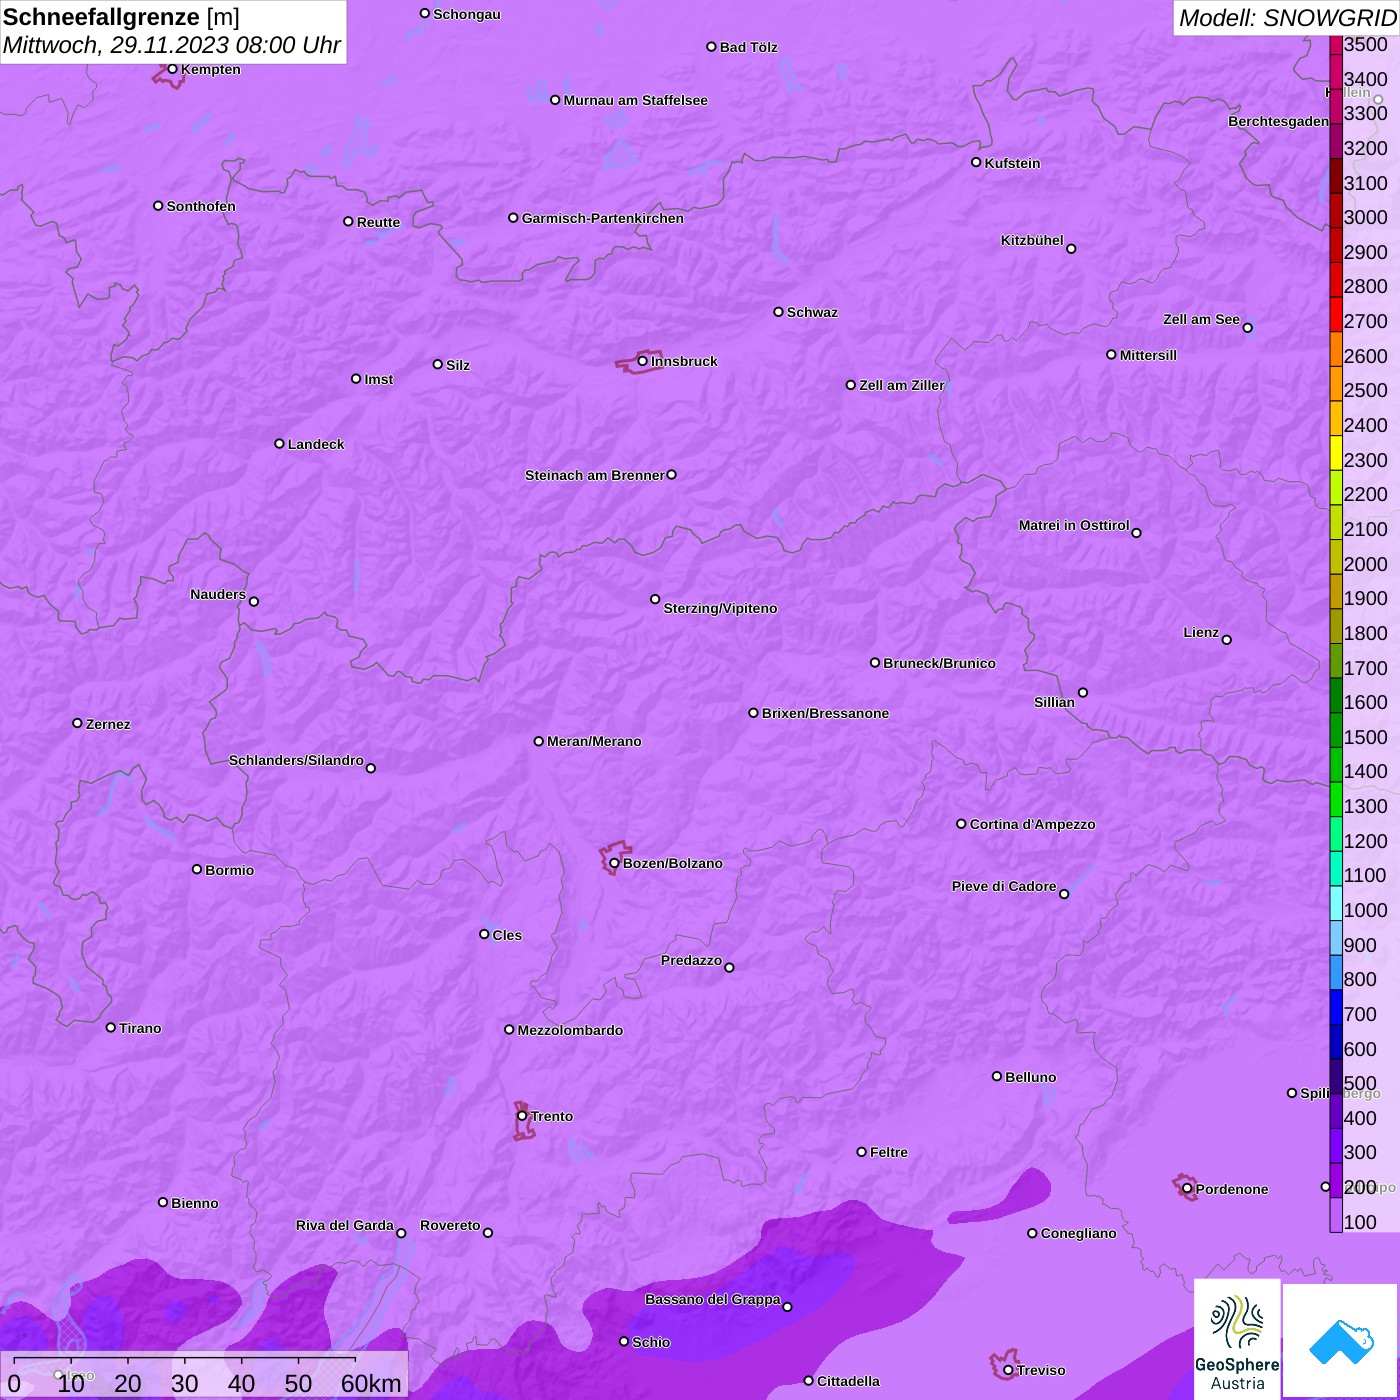The height and width of the screenshot is (1400, 1400).
Task: Click the Bad Tölz label
Action: 748,47
